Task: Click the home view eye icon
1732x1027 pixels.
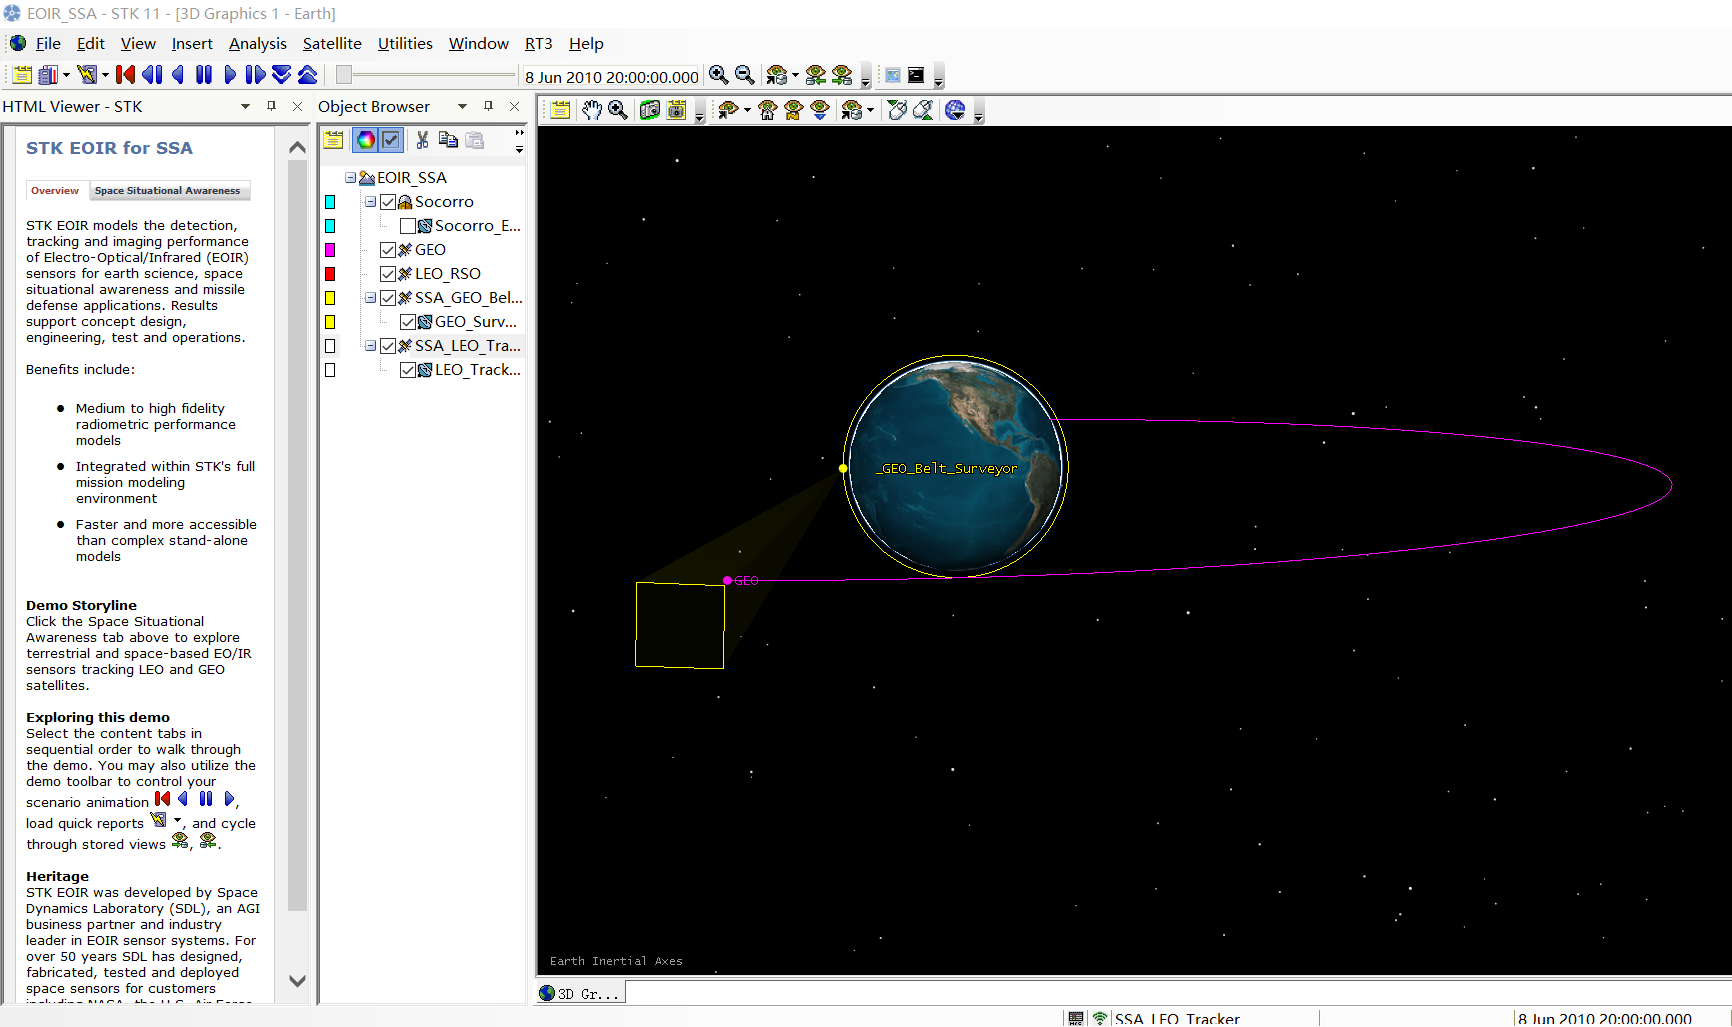Action: 767,110
